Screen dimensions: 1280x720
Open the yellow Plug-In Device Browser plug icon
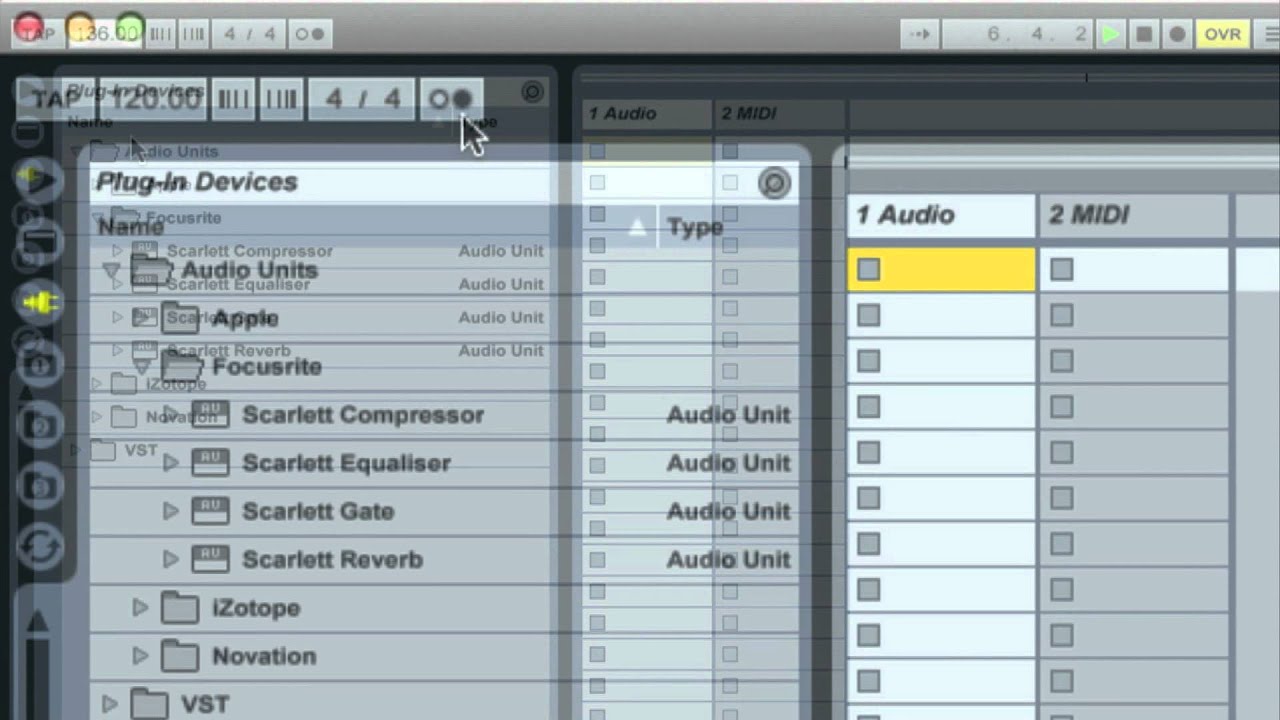38,302
